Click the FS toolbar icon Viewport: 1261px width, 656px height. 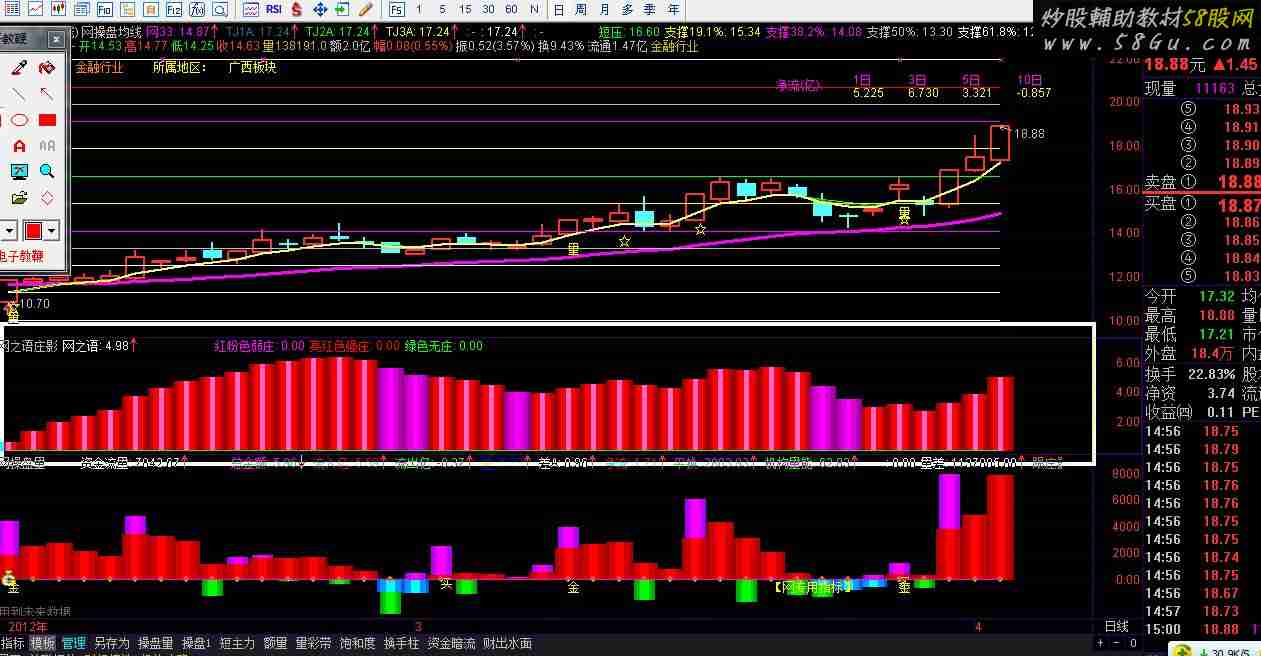coord(397,9)
